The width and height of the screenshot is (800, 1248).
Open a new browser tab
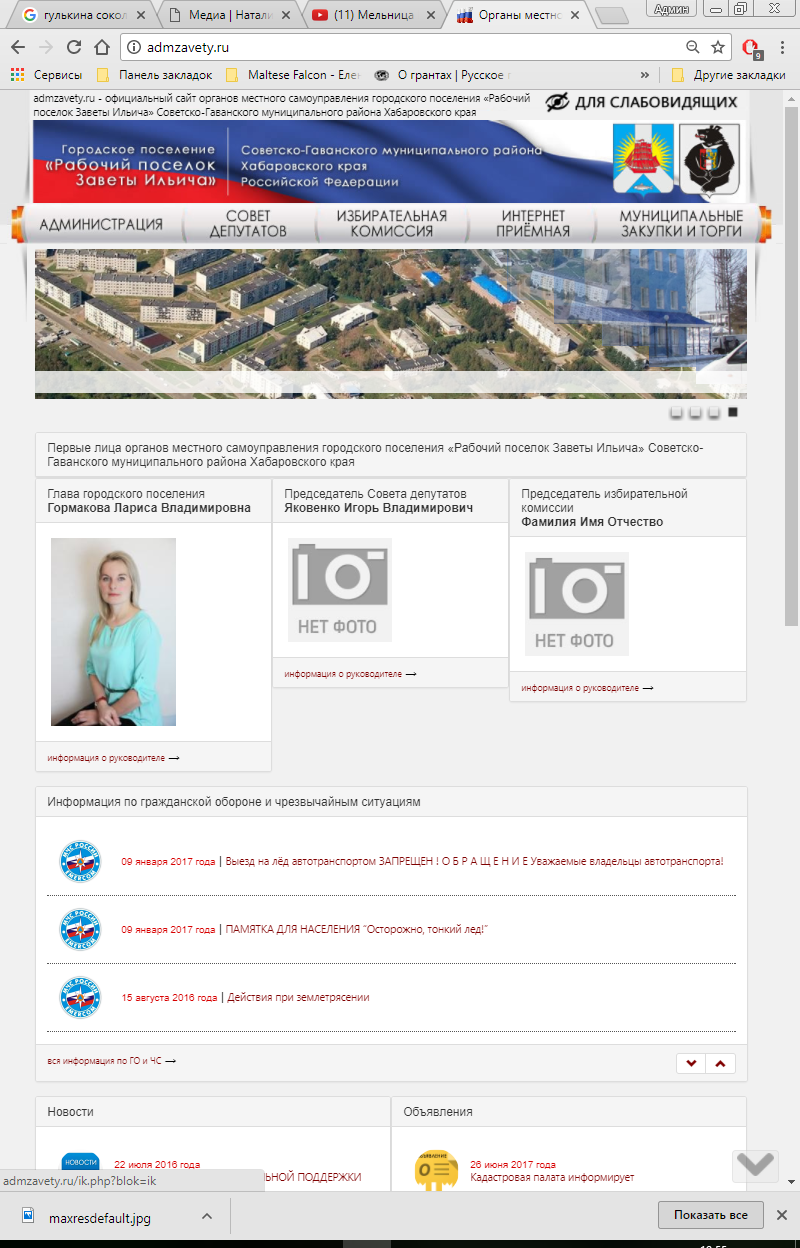coord(610,15)
